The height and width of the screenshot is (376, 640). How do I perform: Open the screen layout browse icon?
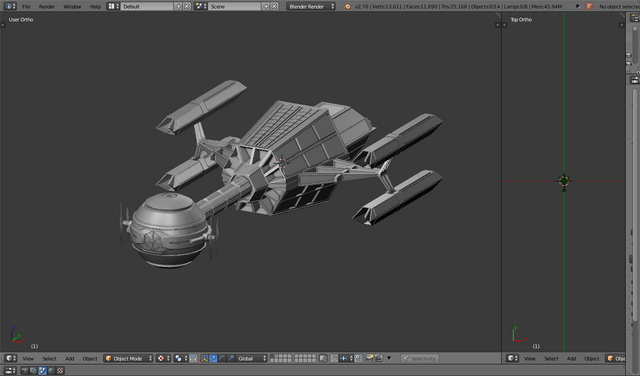[x=113, y=6]
